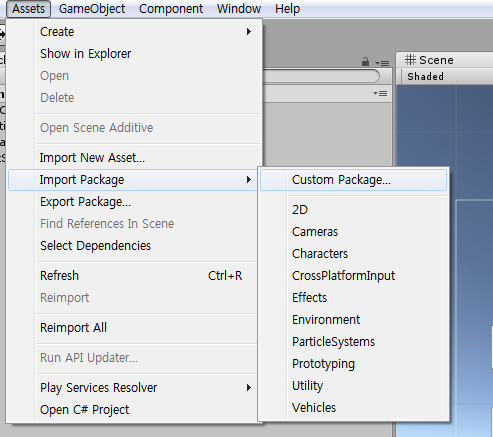Open the panel options menu beside the lock
The width and height of the screenshot is (493, 437).
coord(382,63)
